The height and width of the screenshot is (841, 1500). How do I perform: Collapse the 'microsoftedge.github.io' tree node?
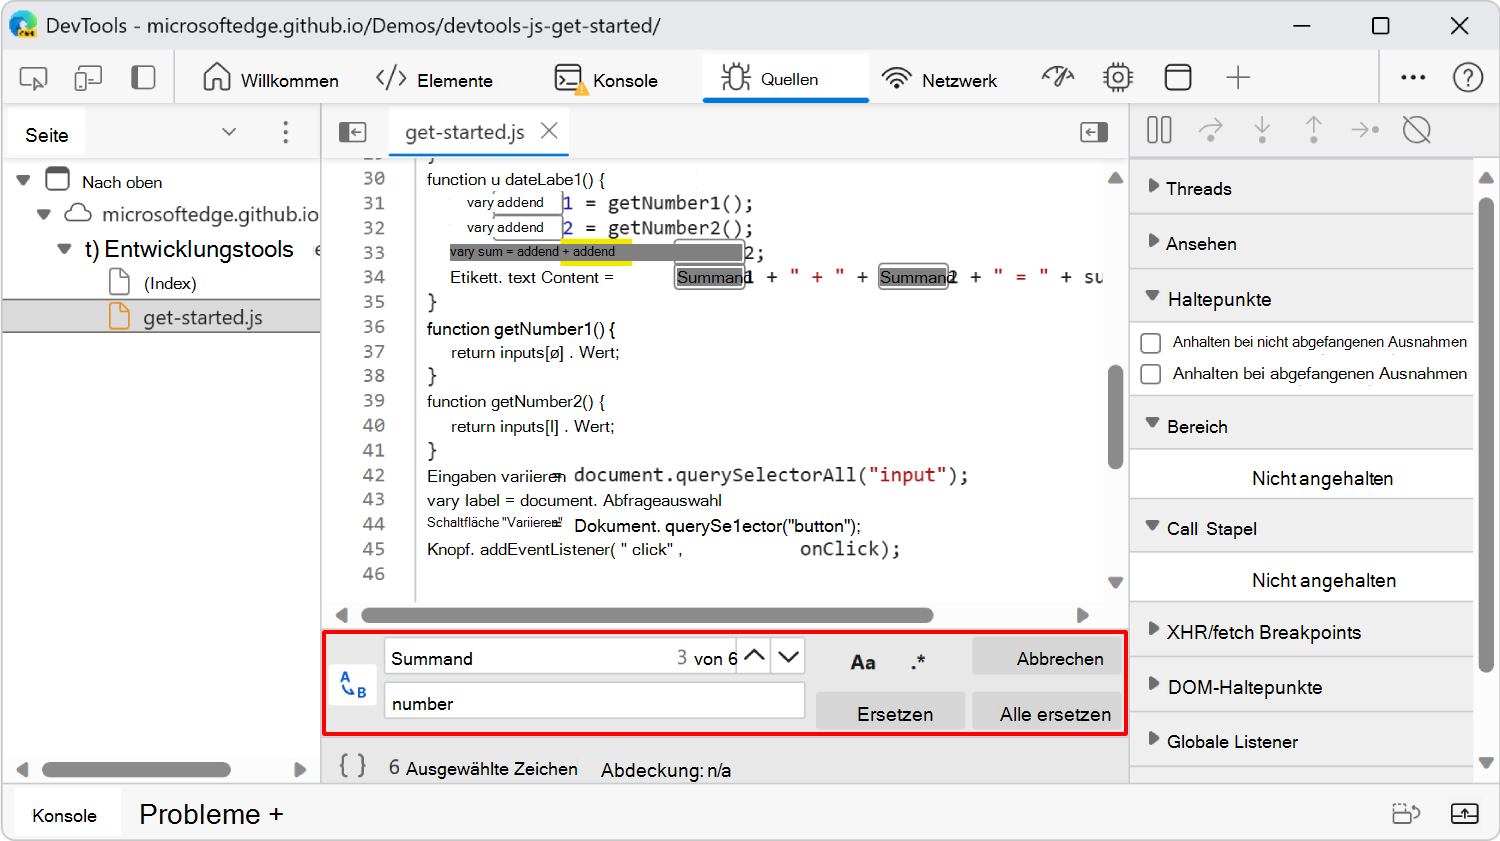click(44, 214)
